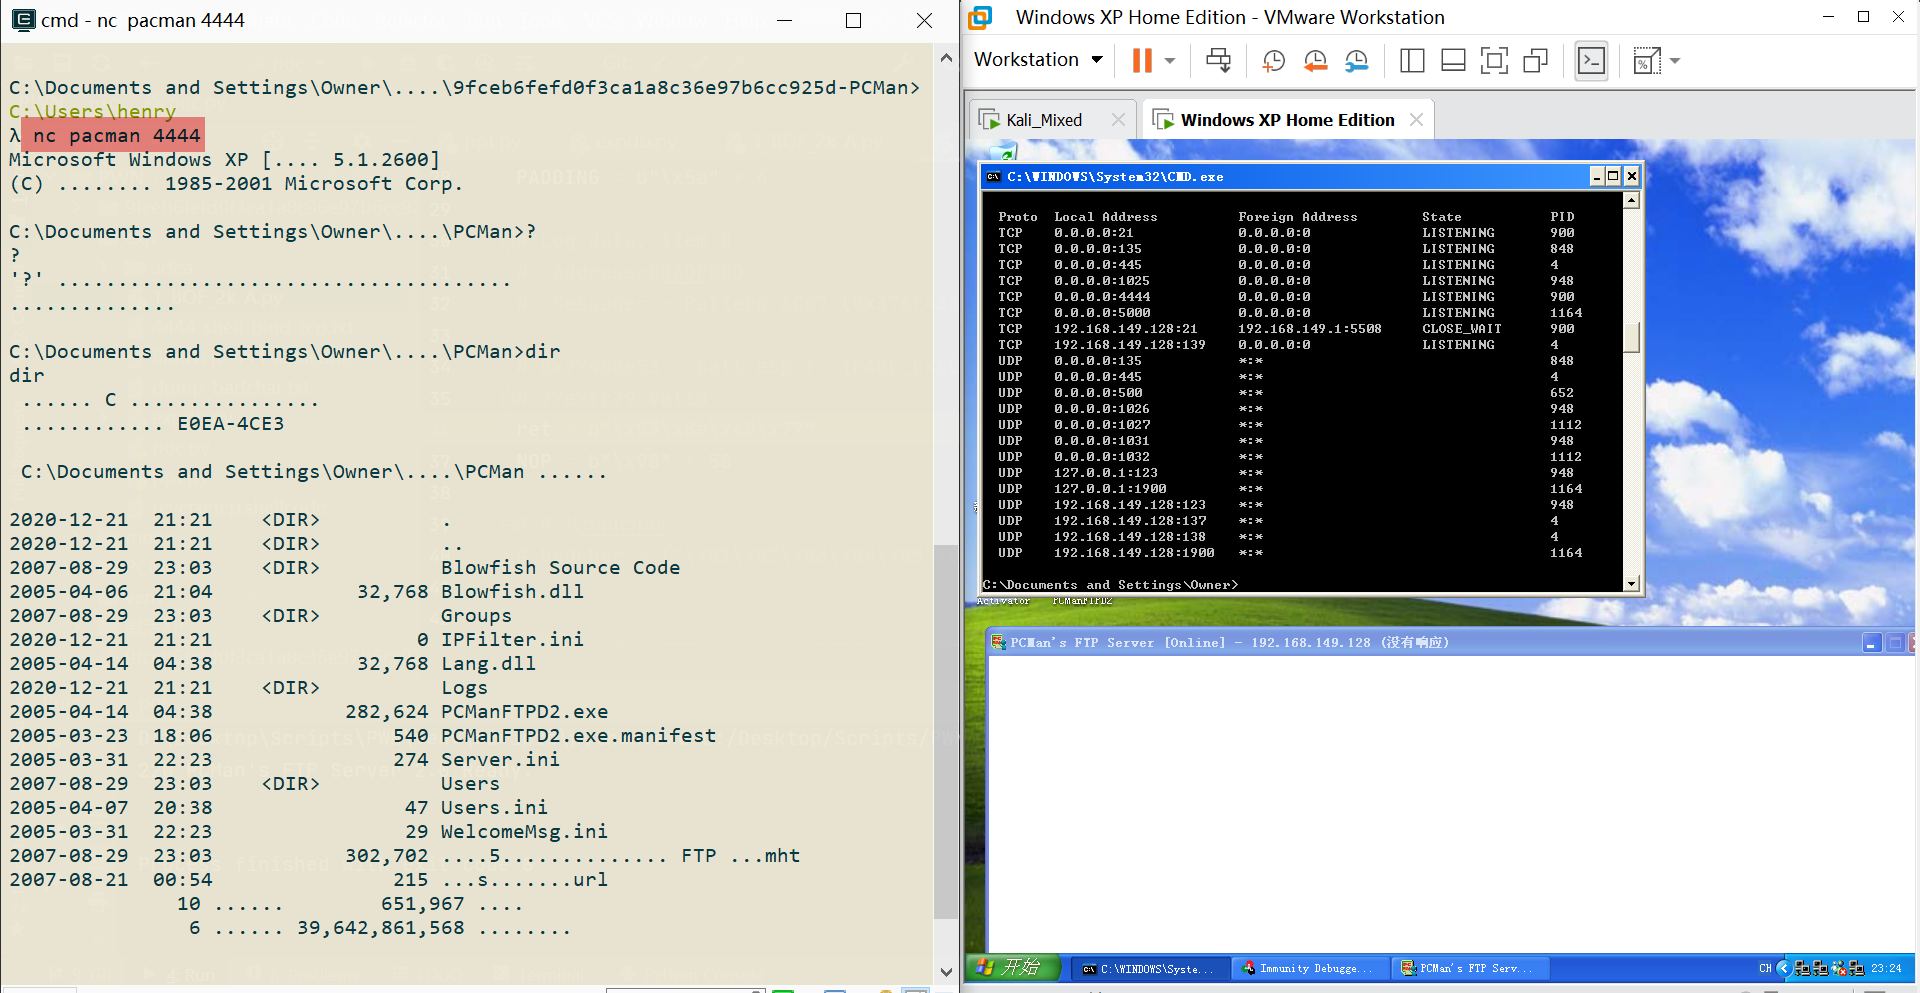Expand the stretch display options arrow

(1675, 61)
